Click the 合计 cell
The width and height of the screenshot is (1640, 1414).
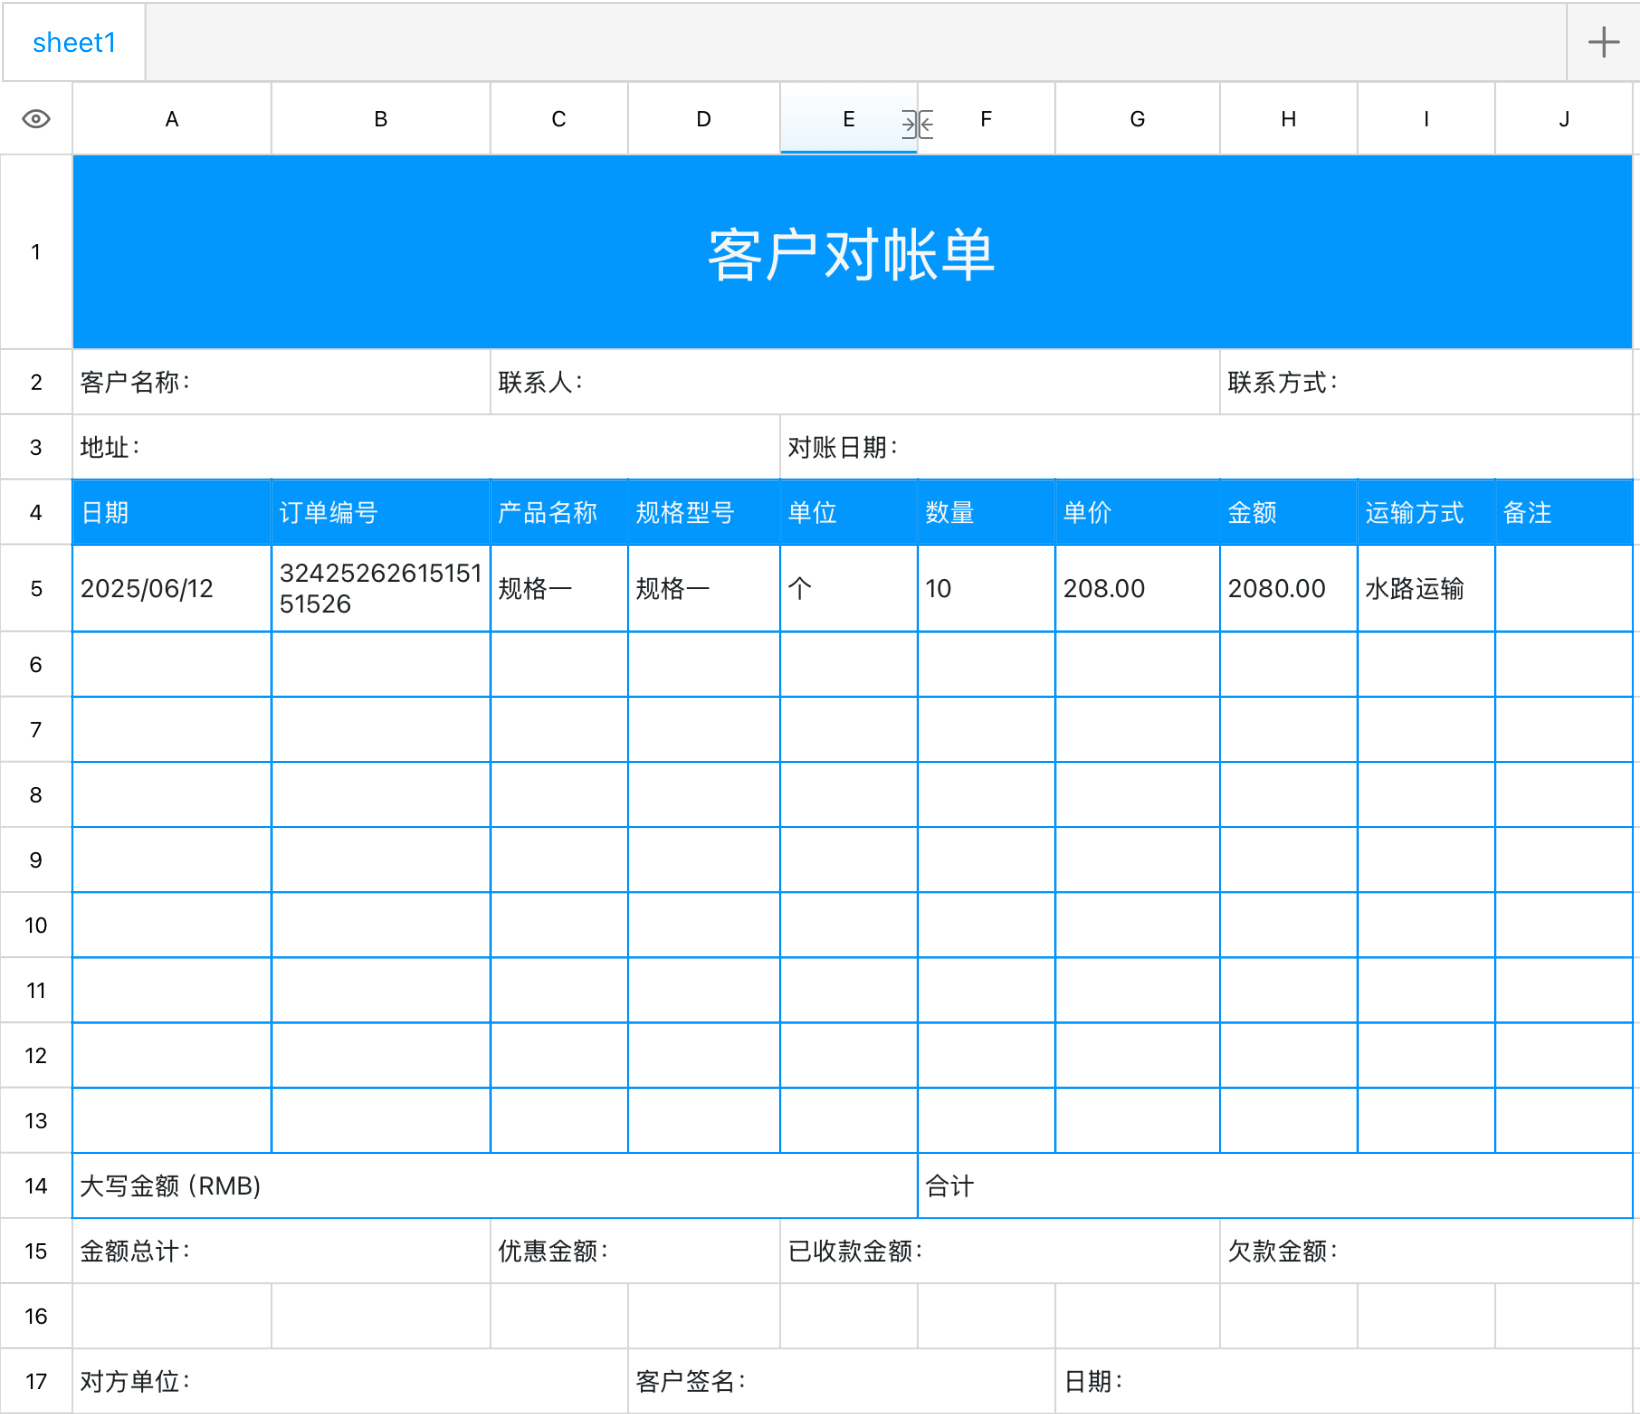[1275, 1186]
